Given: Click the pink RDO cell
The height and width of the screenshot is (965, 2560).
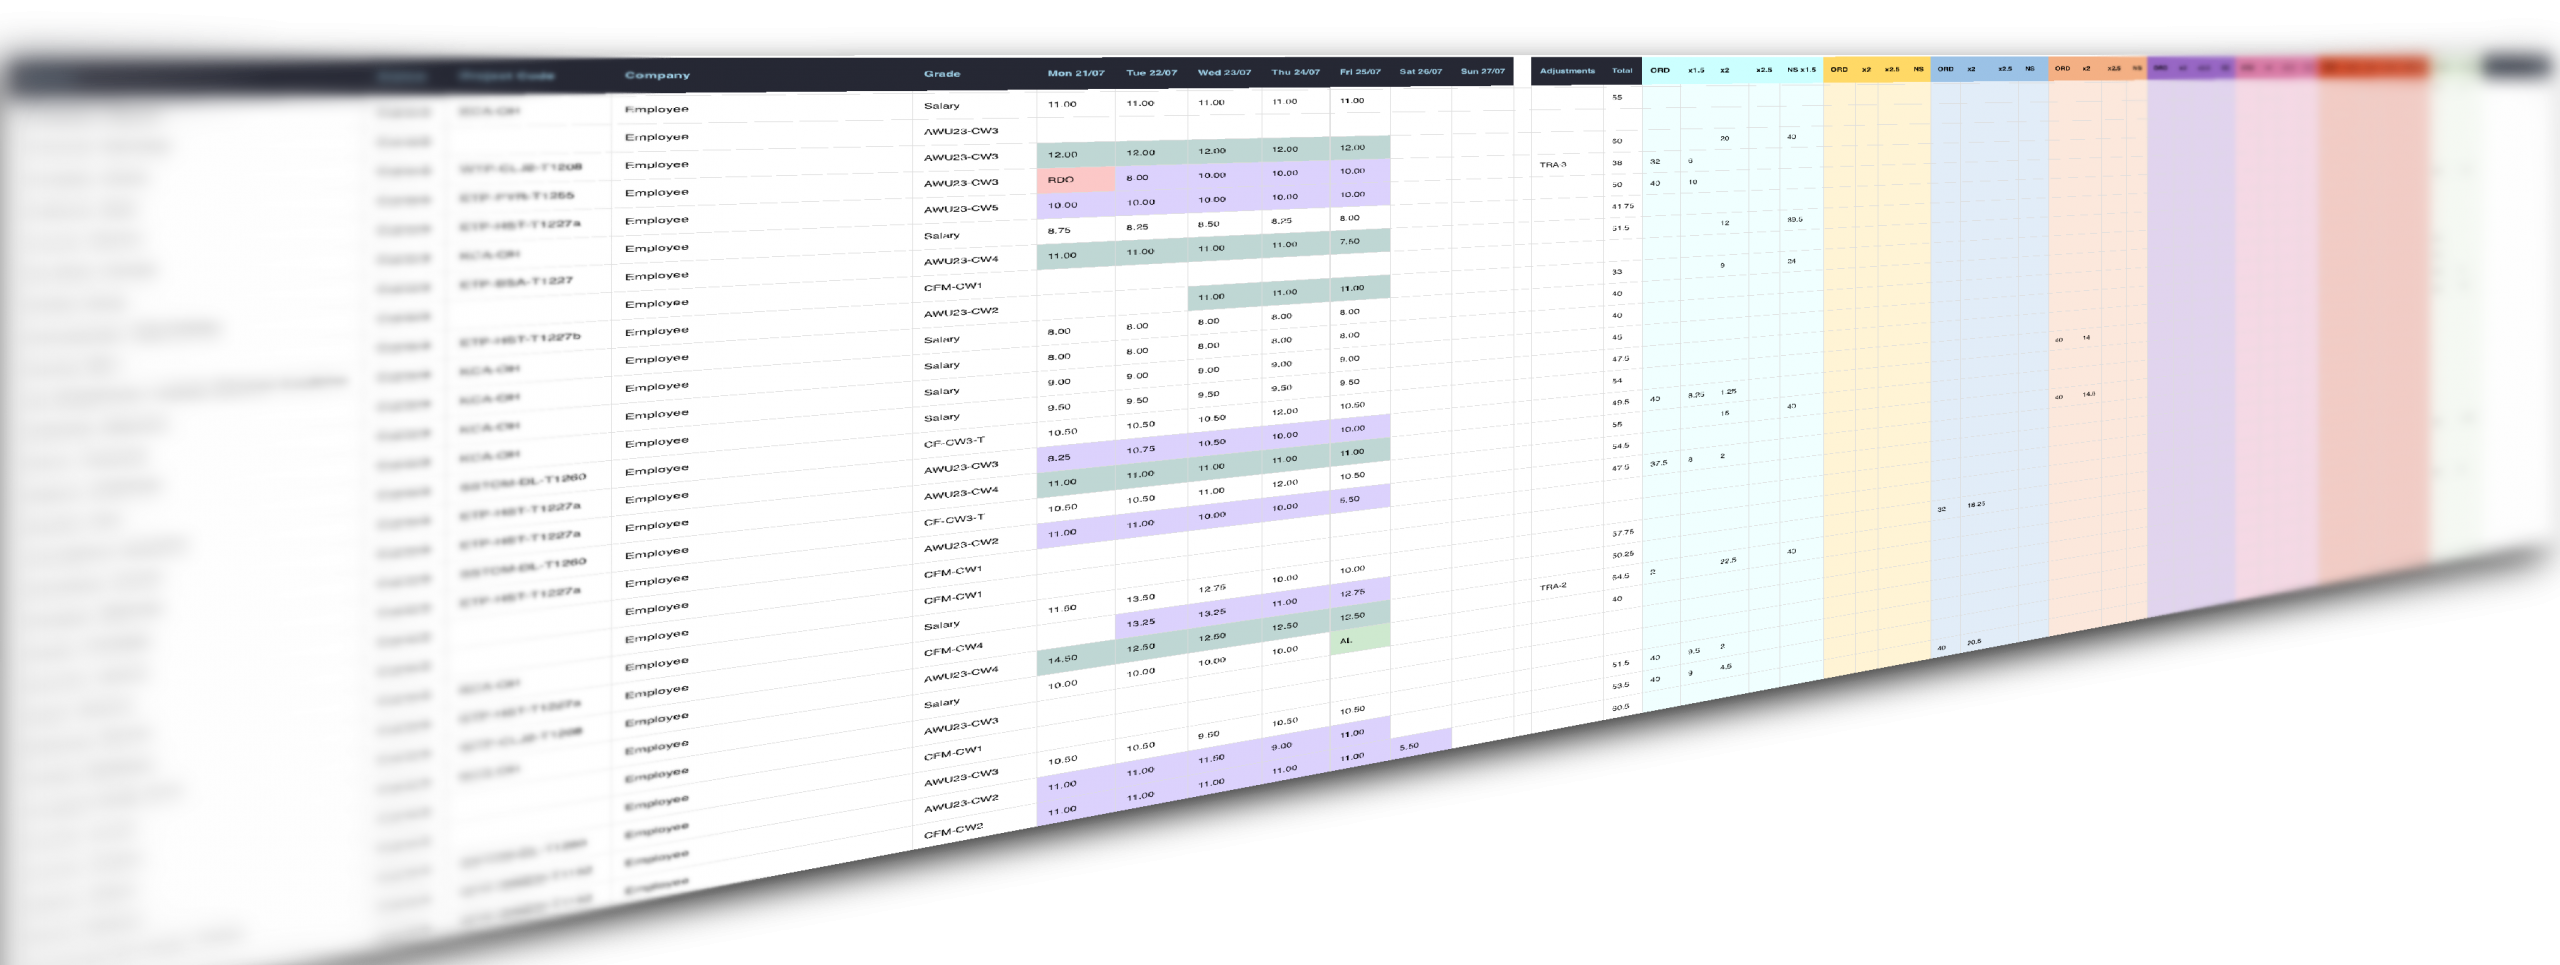Looking at the screenshot, I should coord(1076,180).
